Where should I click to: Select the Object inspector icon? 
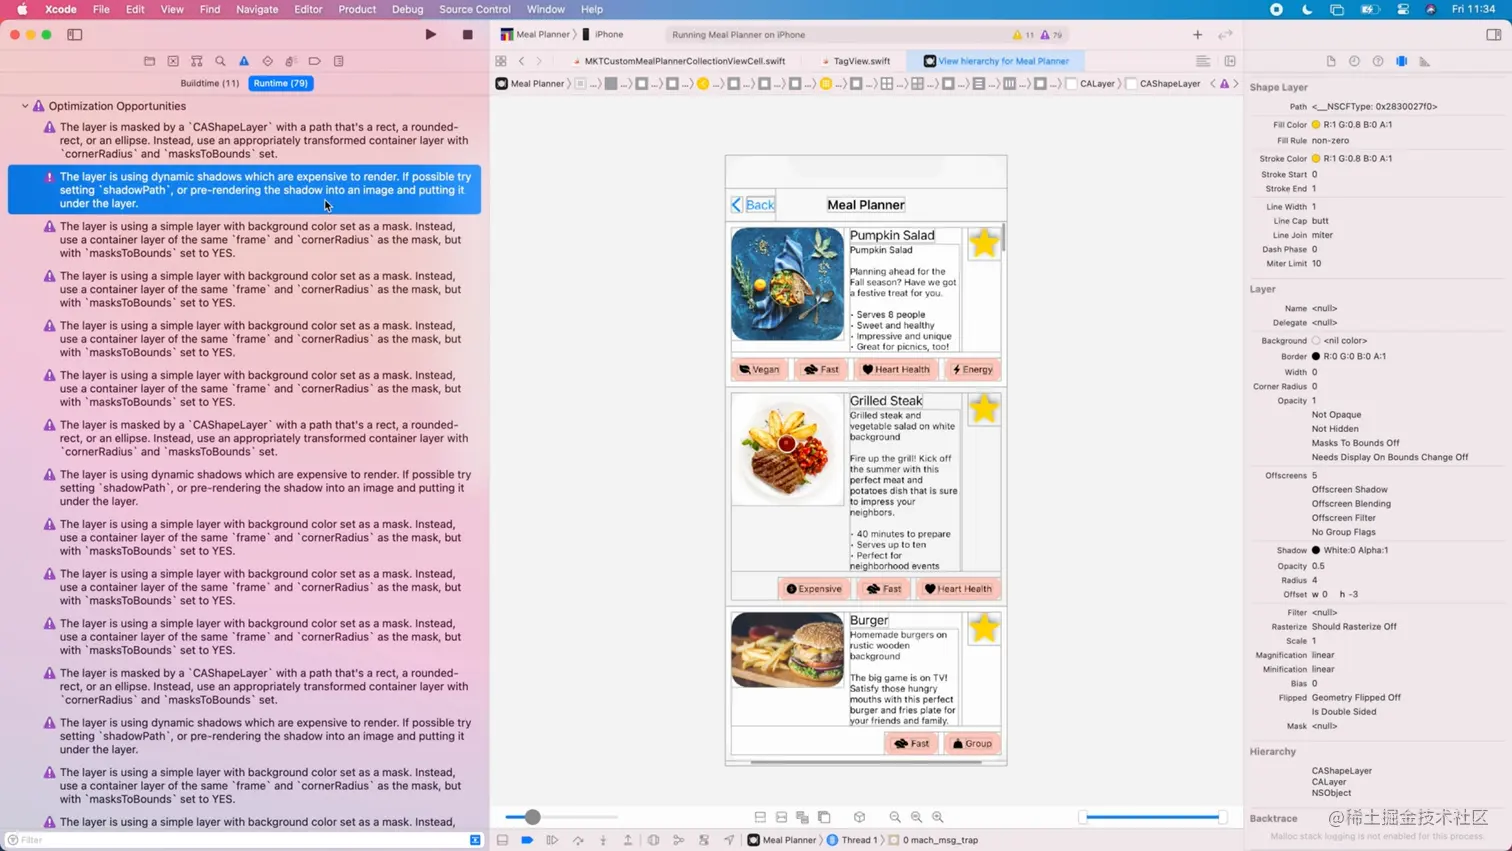pyautogui.click(x=1402, y=61)
